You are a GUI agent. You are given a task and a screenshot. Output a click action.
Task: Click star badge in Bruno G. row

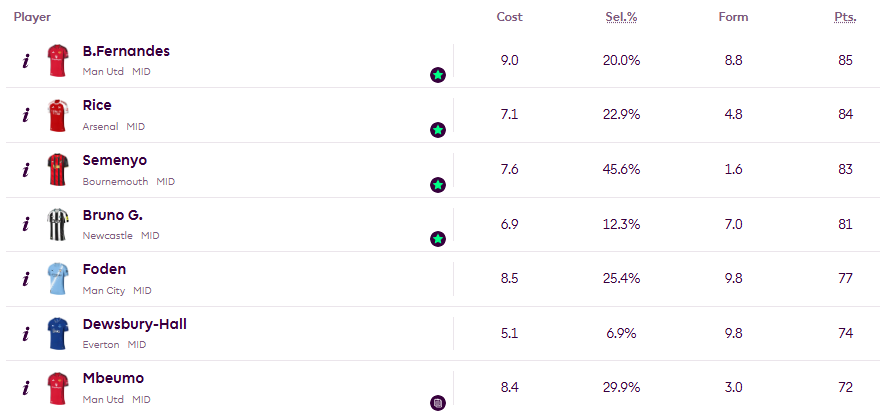(438, 239)
